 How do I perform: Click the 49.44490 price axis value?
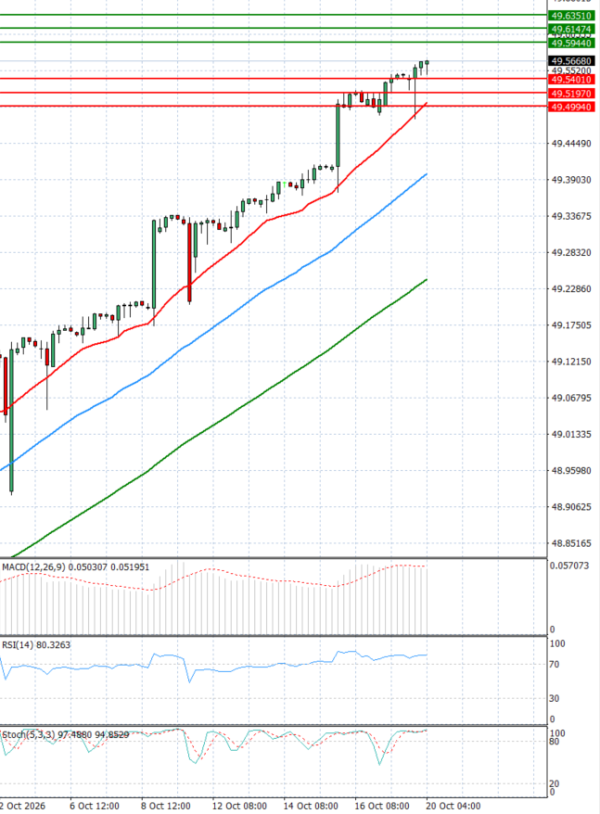[571, 144]
